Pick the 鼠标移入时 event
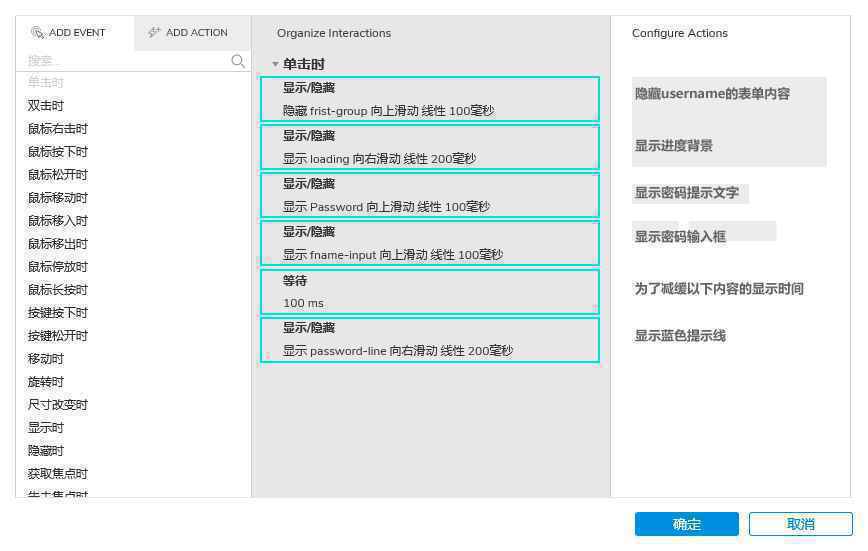The height and width of the screenshot is (551, 868). (x=58, y=220)
